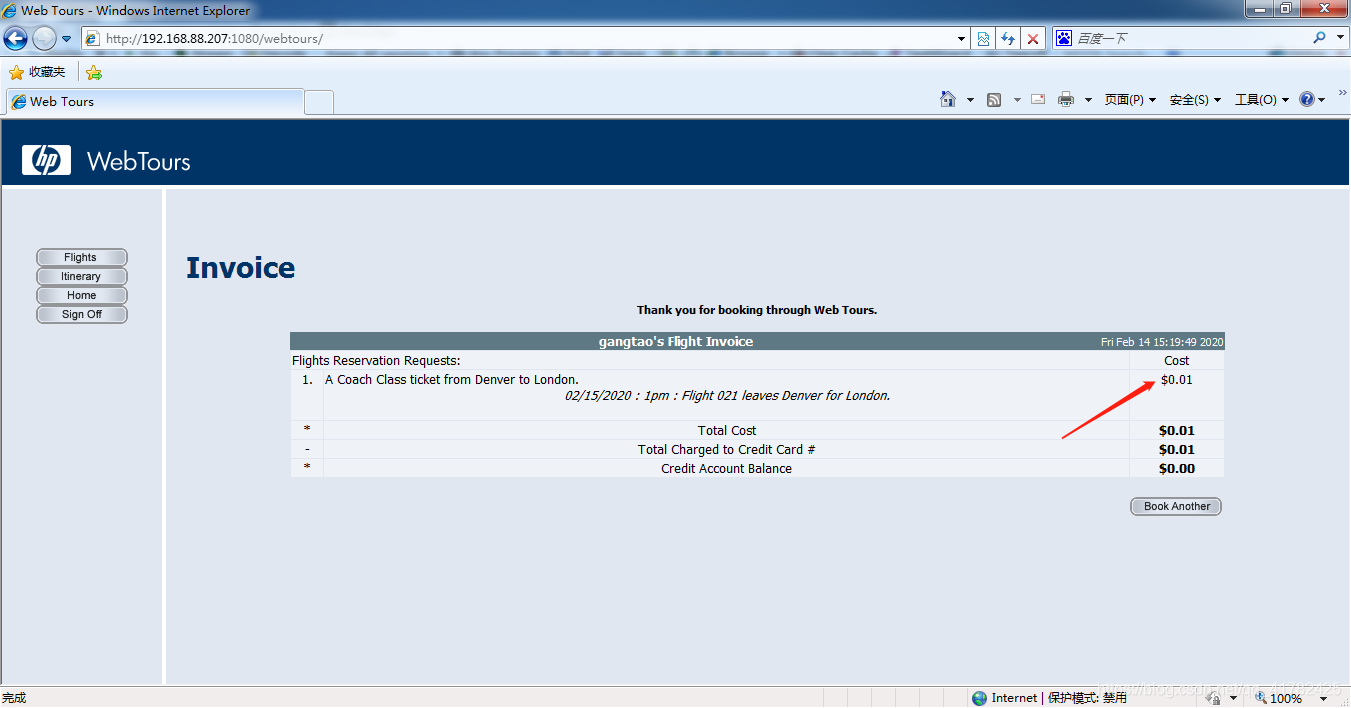Click the Baidu paw search provider icon
The height and width of the screenshot is (708, 1351).
point(1064,38)
